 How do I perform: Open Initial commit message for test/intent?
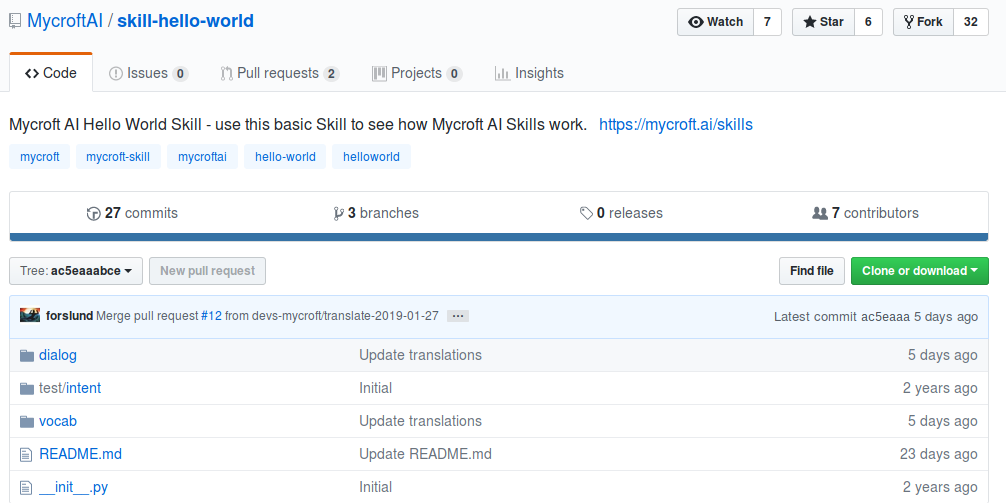tap(375, 388)
